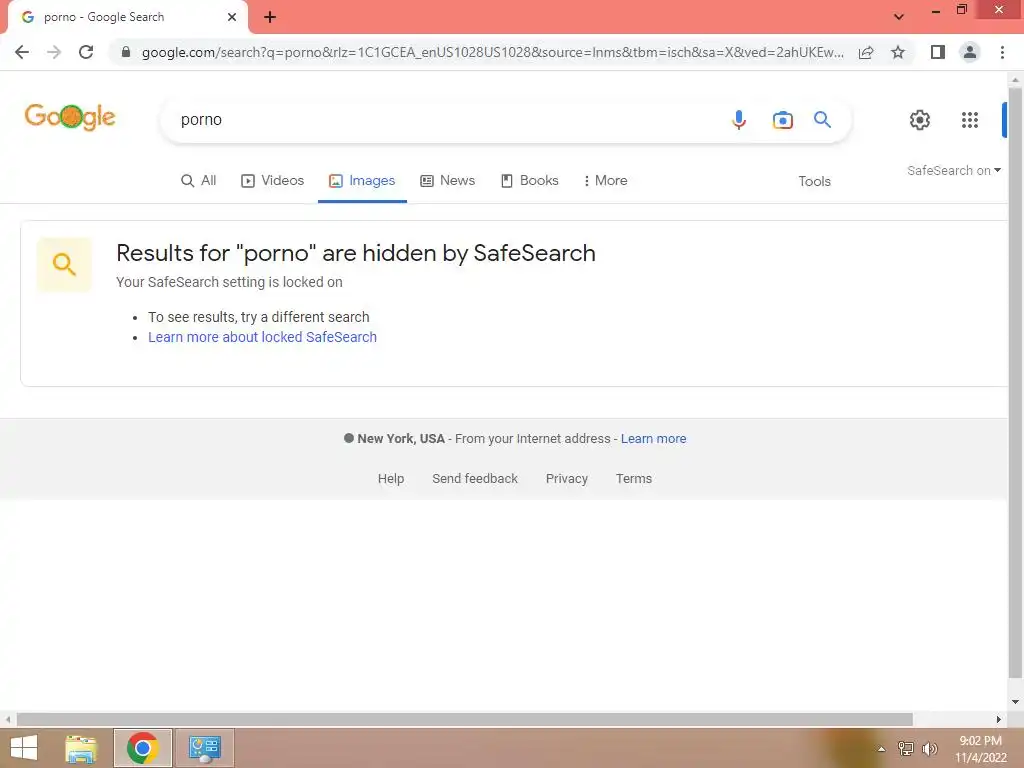1024x768 pixels.
Task: Open the Windows Start button
Action: (24, 748)
